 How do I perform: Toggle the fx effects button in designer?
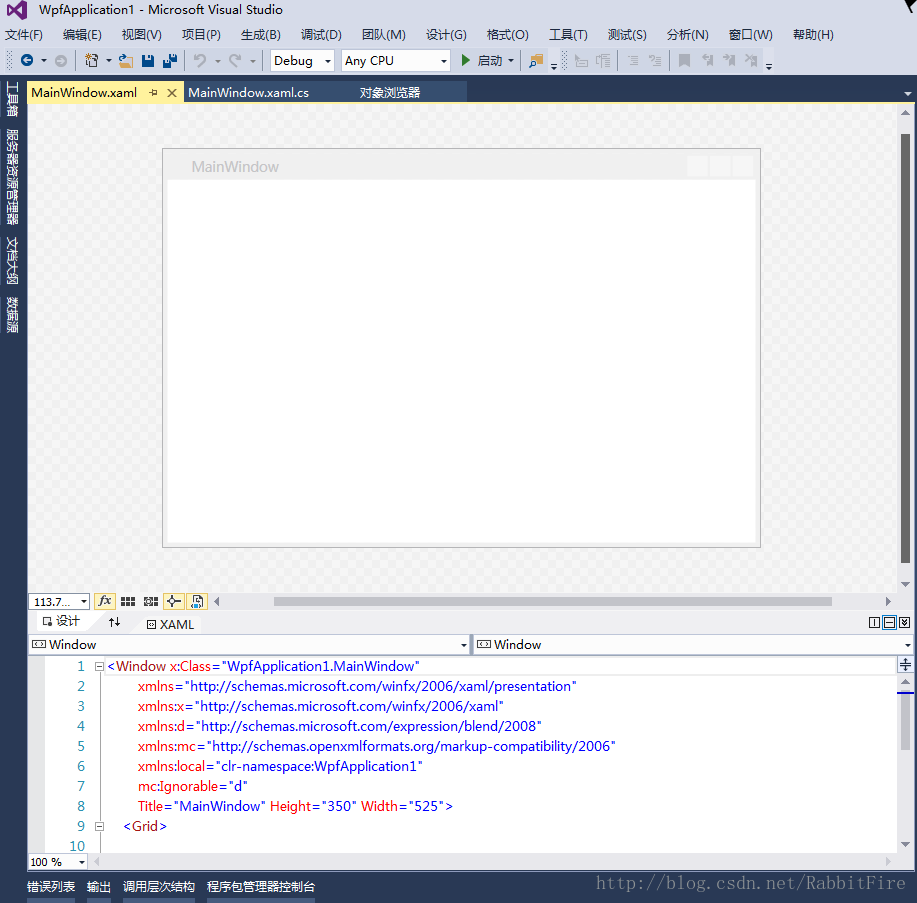[105, 601]
